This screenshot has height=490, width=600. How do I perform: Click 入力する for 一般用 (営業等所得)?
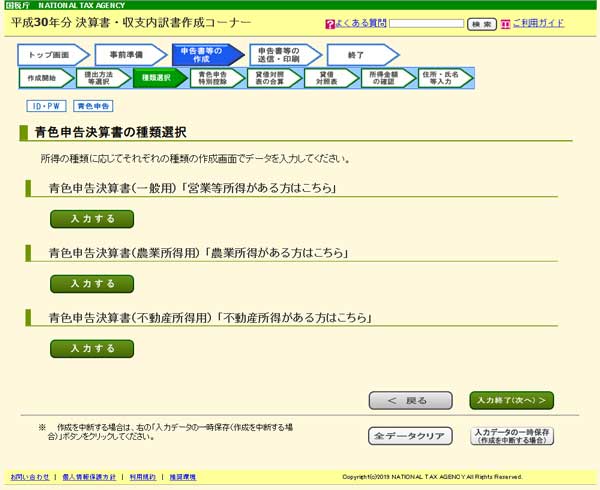coord(92,218)
